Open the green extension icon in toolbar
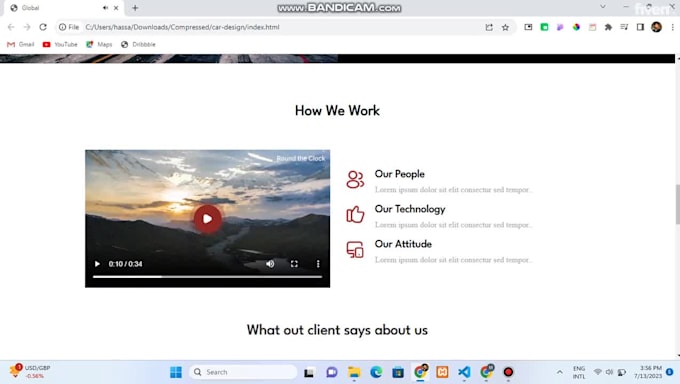Image resolution: width=680 pixels, height=384 pixels. [544, 27]
